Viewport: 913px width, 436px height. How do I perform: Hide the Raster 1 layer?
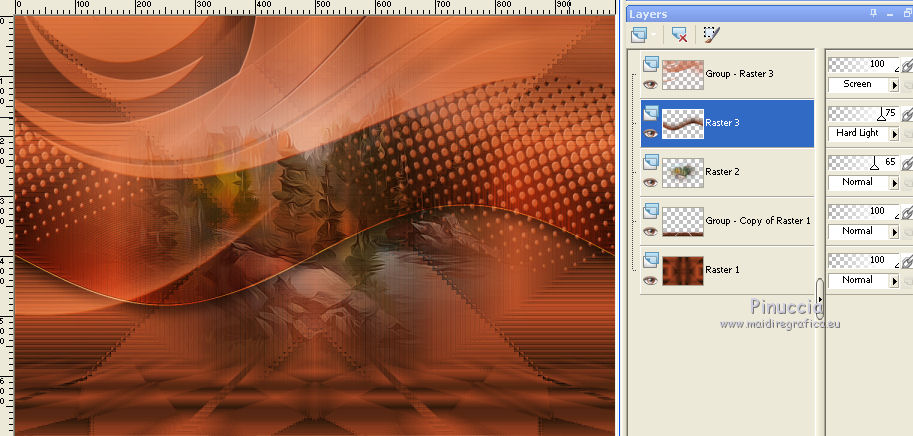[x=650, y=280]
